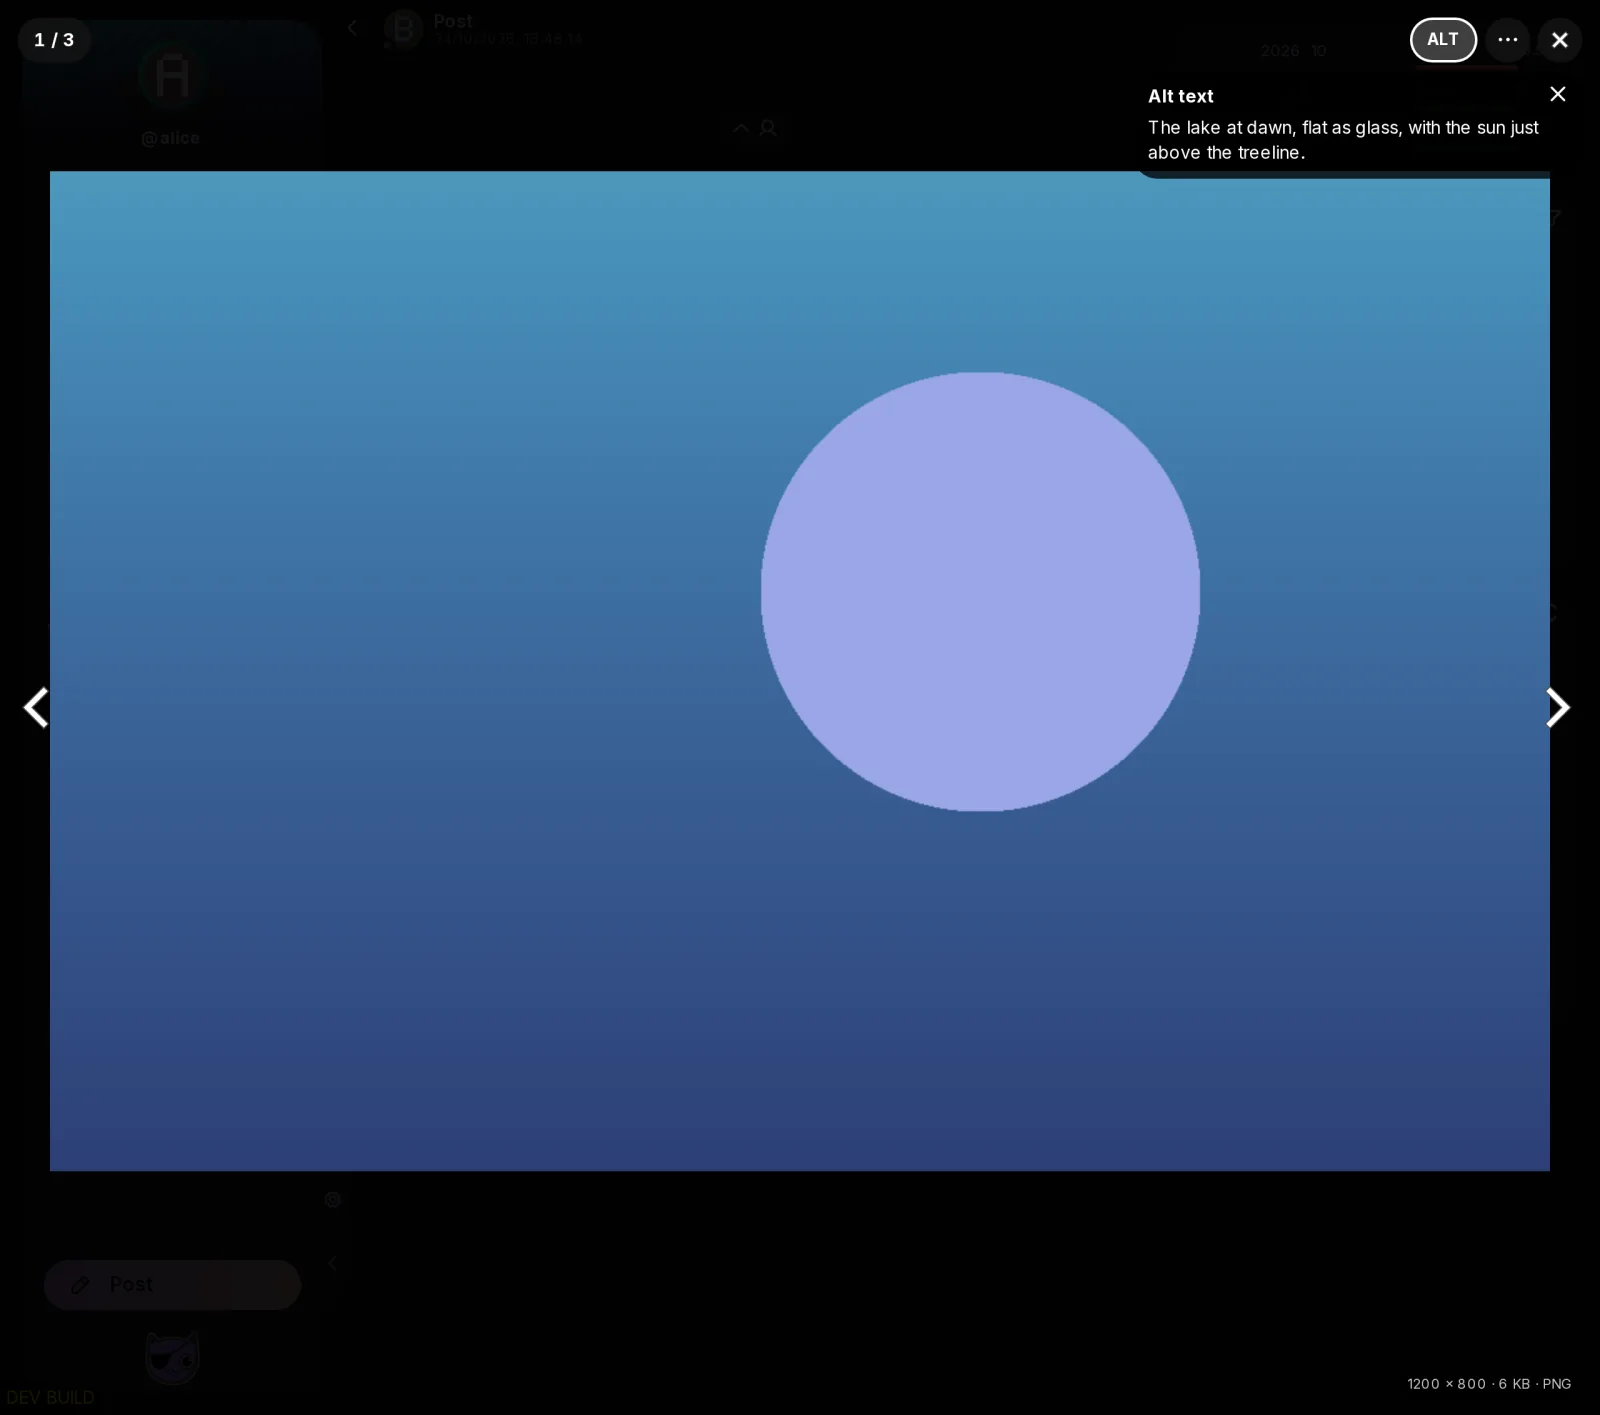
Task: Dismiss the Alt text popup
Action: click(1558, 94)
